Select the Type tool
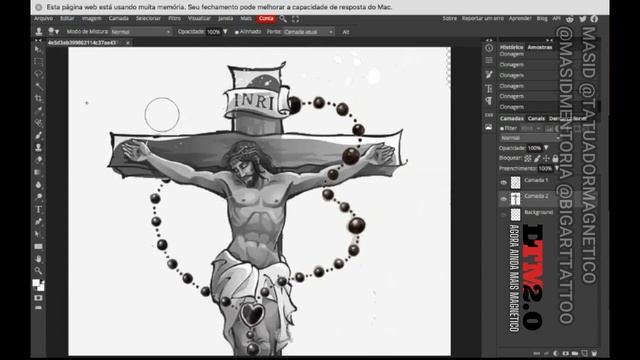Image resolution: width=640 pixels, height=360 pixels. tap(38, 209)
